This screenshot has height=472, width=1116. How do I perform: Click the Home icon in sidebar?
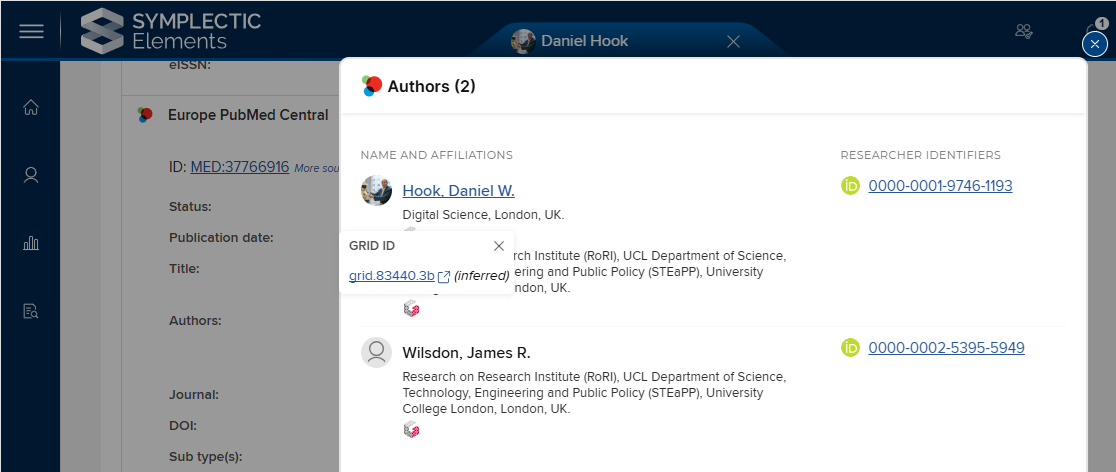coord(31,107)
